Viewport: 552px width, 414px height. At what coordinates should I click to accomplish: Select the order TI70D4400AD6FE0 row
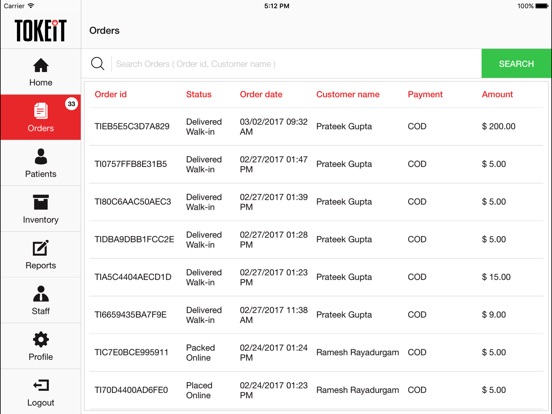tap(316, 390)
